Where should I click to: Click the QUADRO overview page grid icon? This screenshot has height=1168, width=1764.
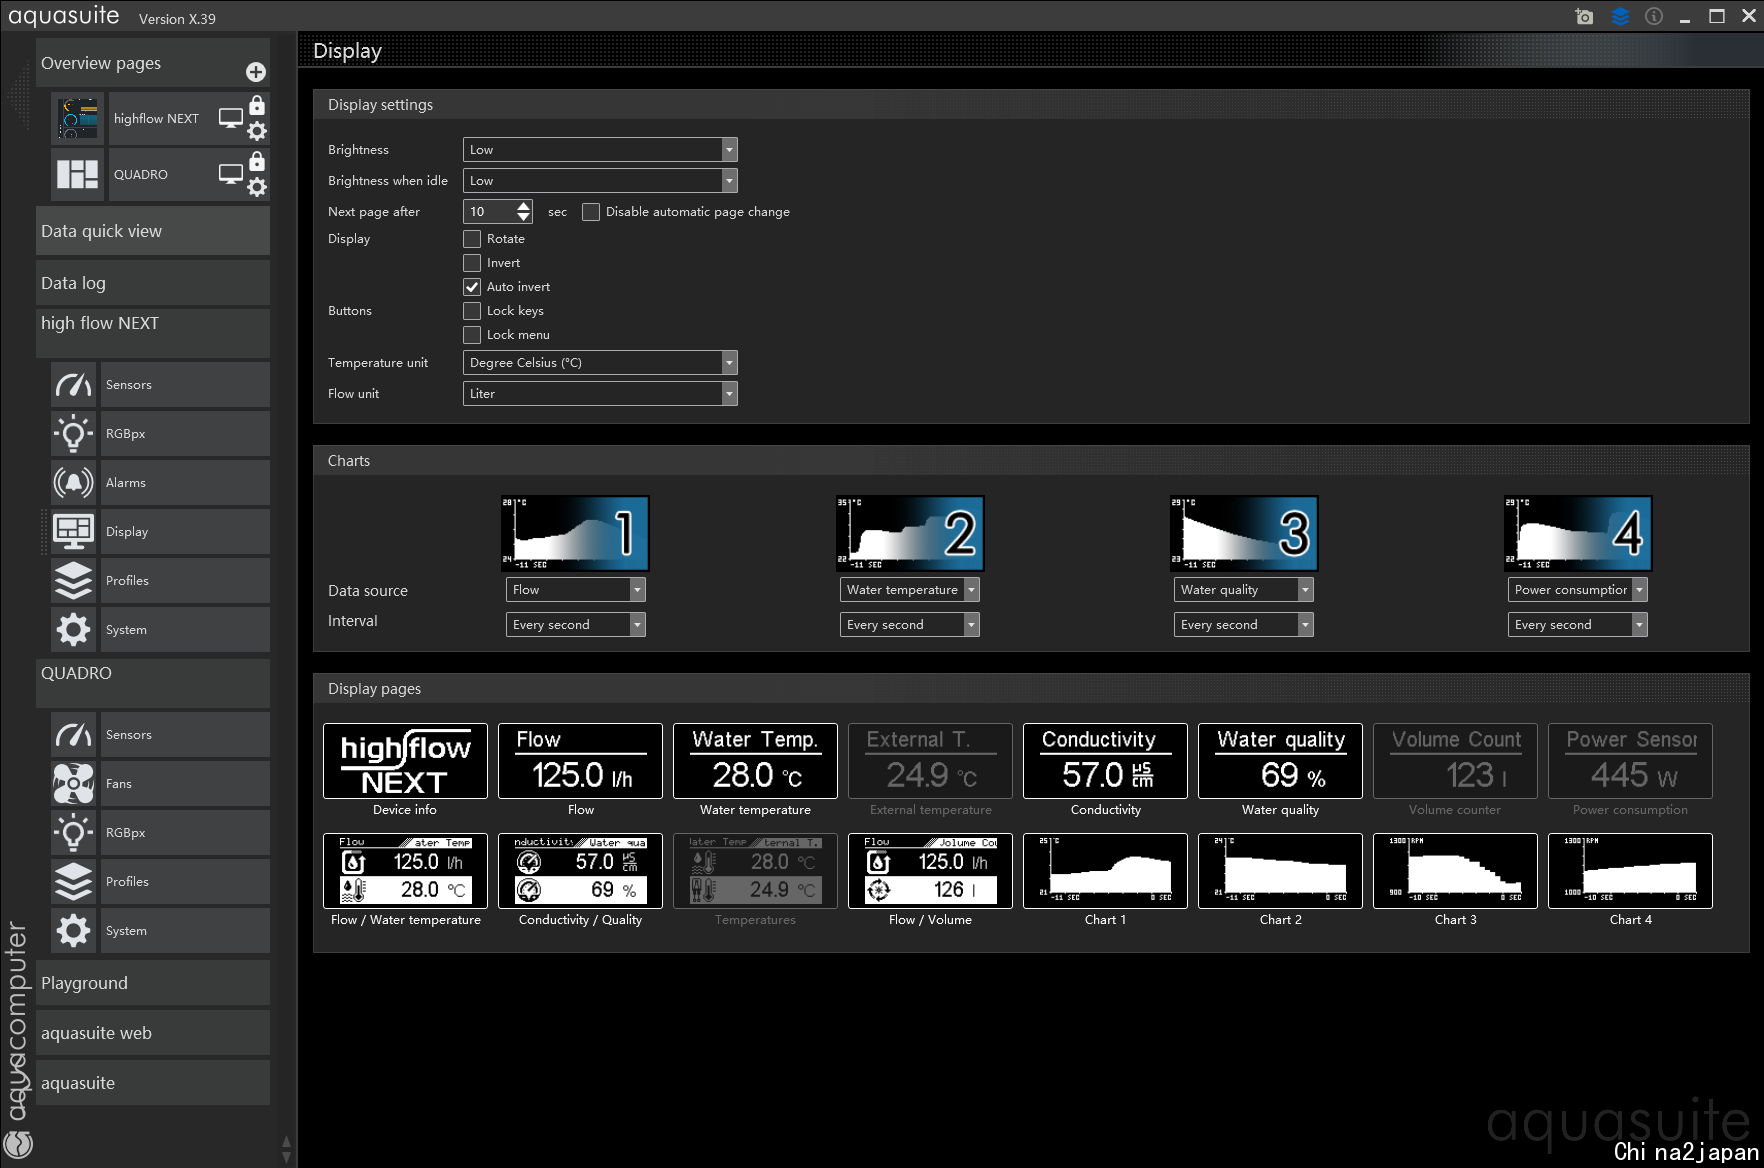[78, 174]
